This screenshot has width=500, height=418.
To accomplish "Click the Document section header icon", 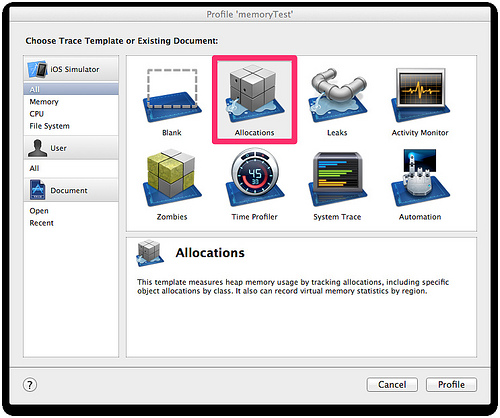I will coord(38,190).
